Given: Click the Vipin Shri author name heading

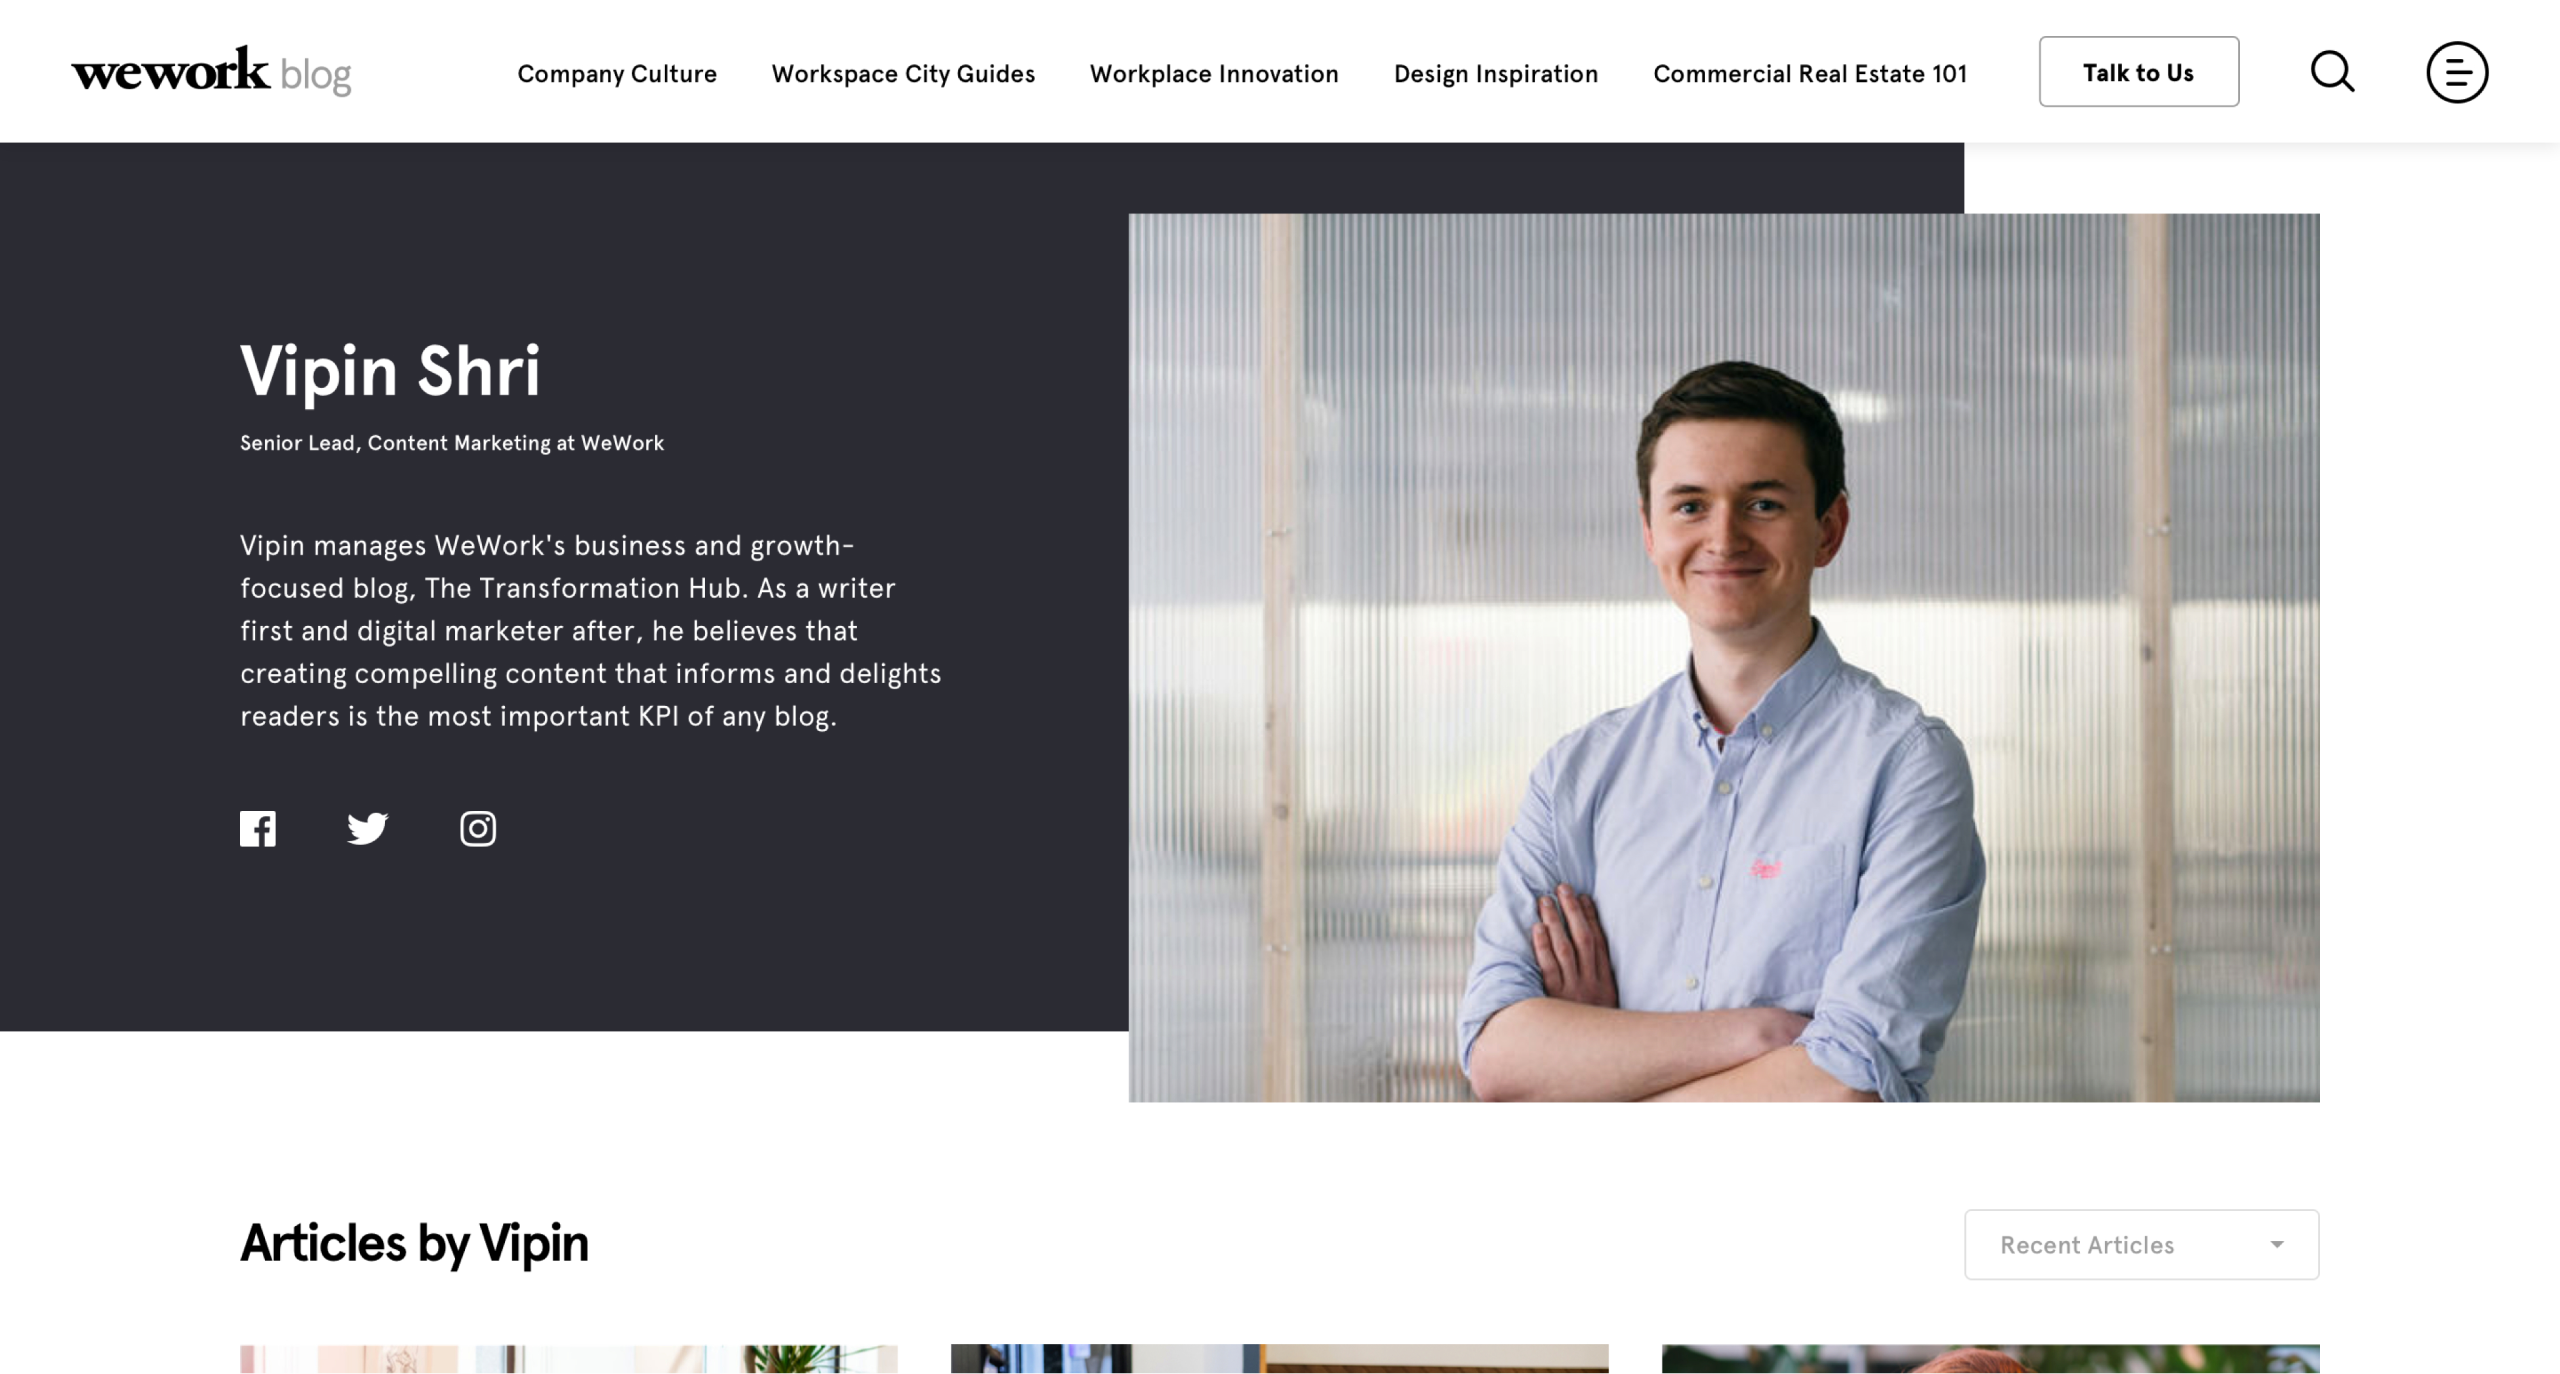Looking at the screenshot, I should [390, 371].
